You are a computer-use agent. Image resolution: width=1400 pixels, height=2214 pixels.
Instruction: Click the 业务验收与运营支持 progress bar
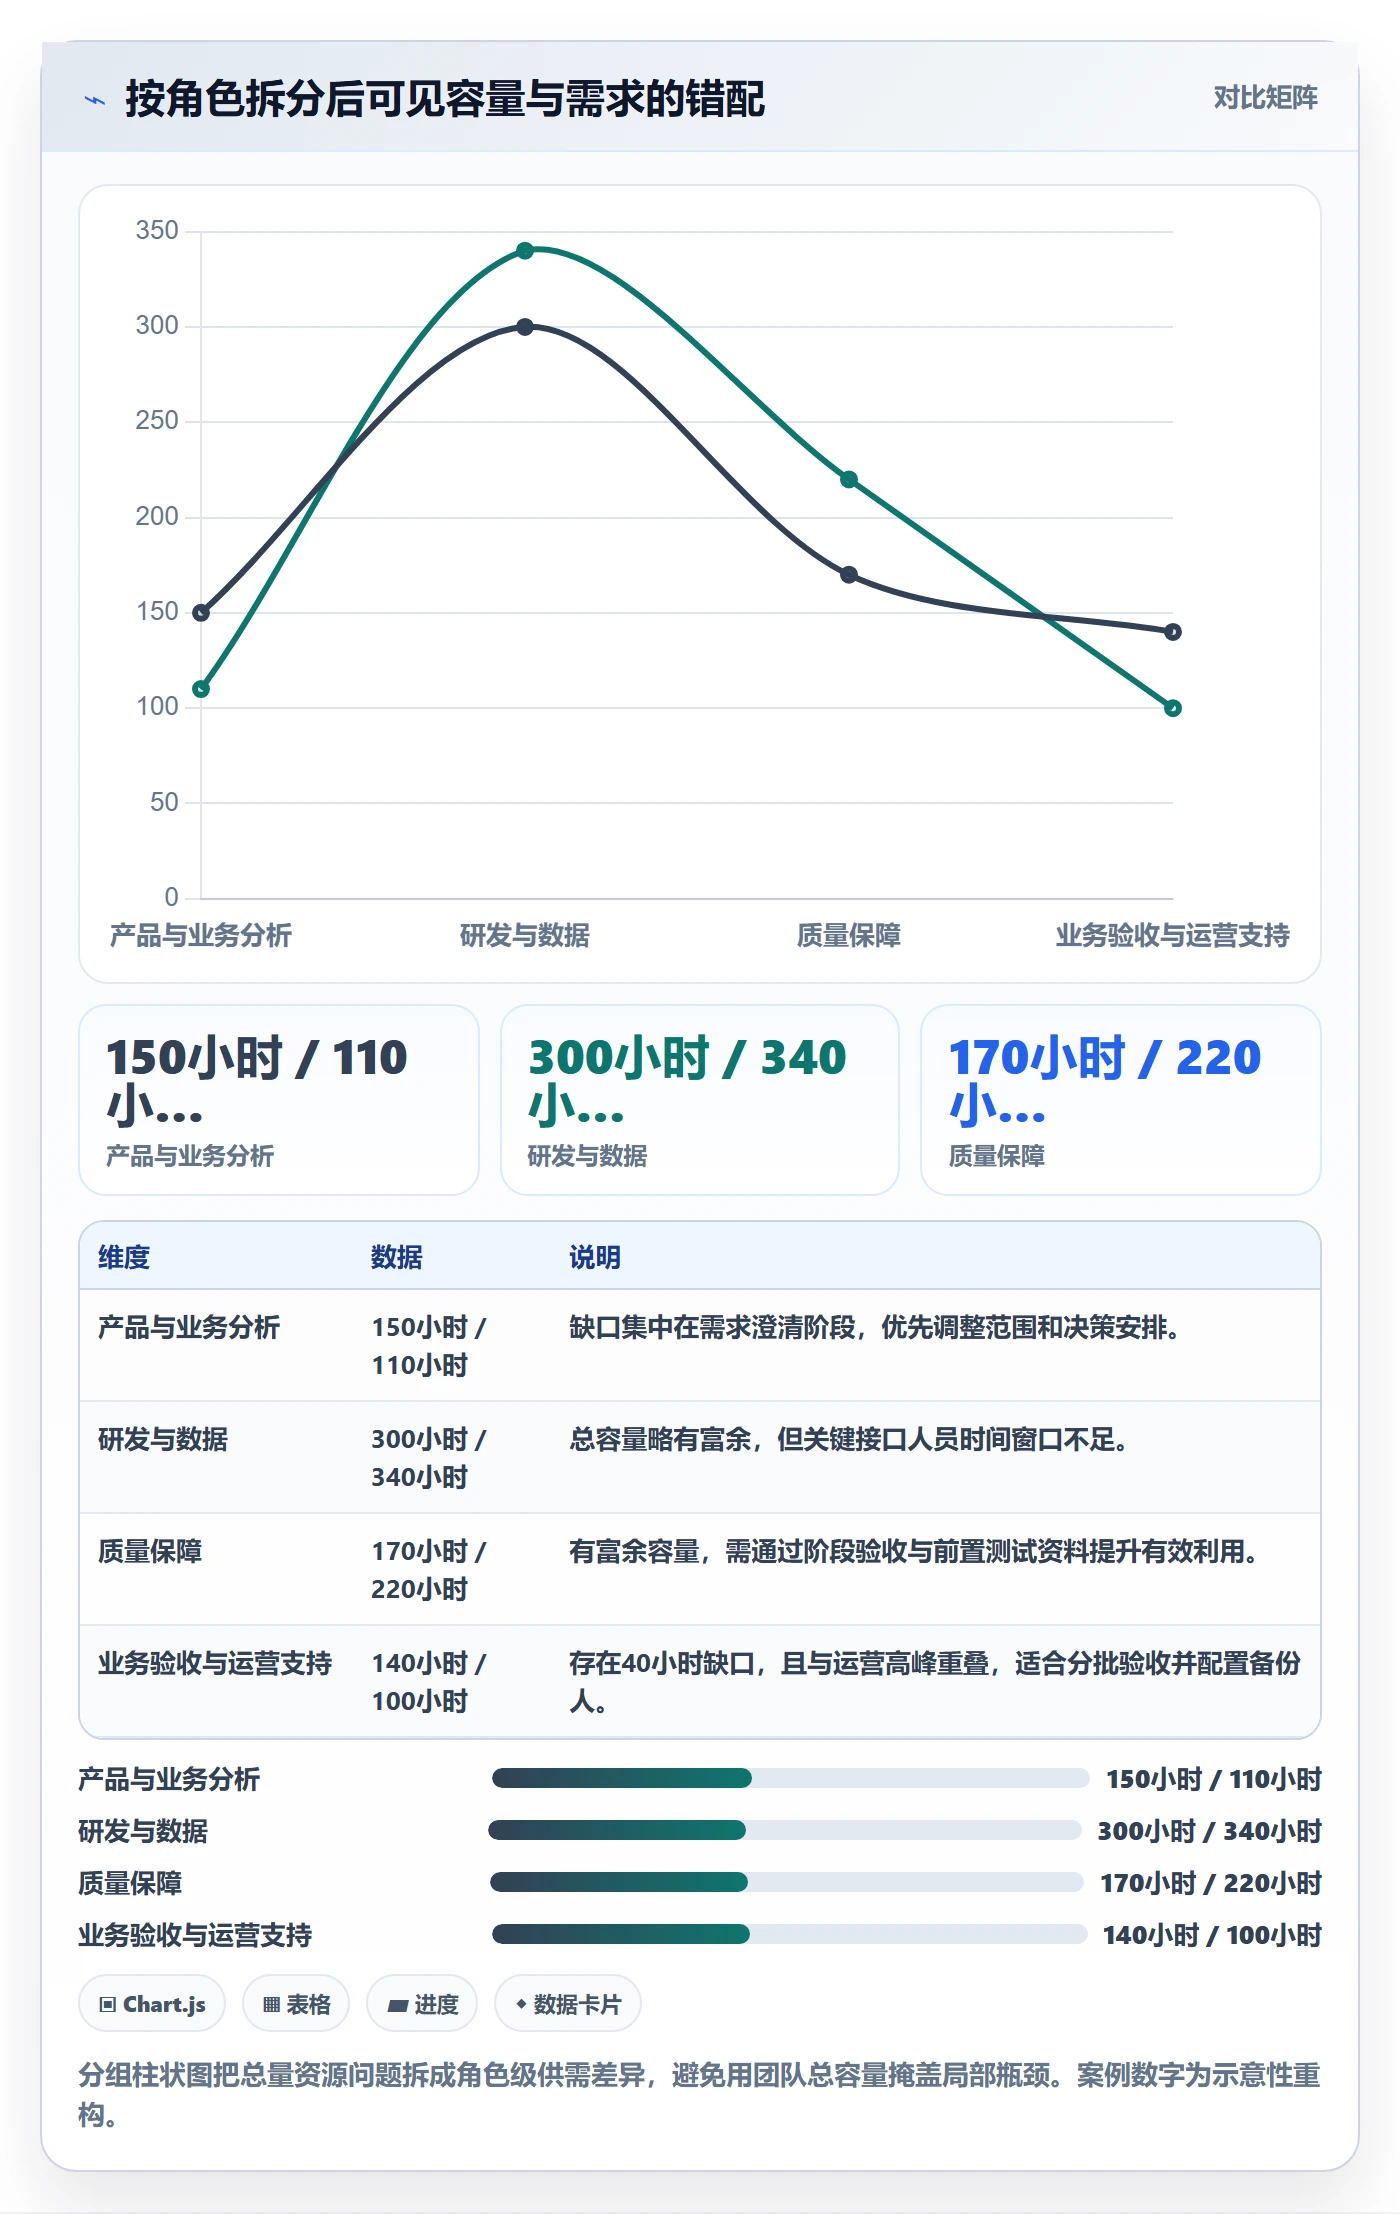pyautogui.click(x=789, y=1934)
